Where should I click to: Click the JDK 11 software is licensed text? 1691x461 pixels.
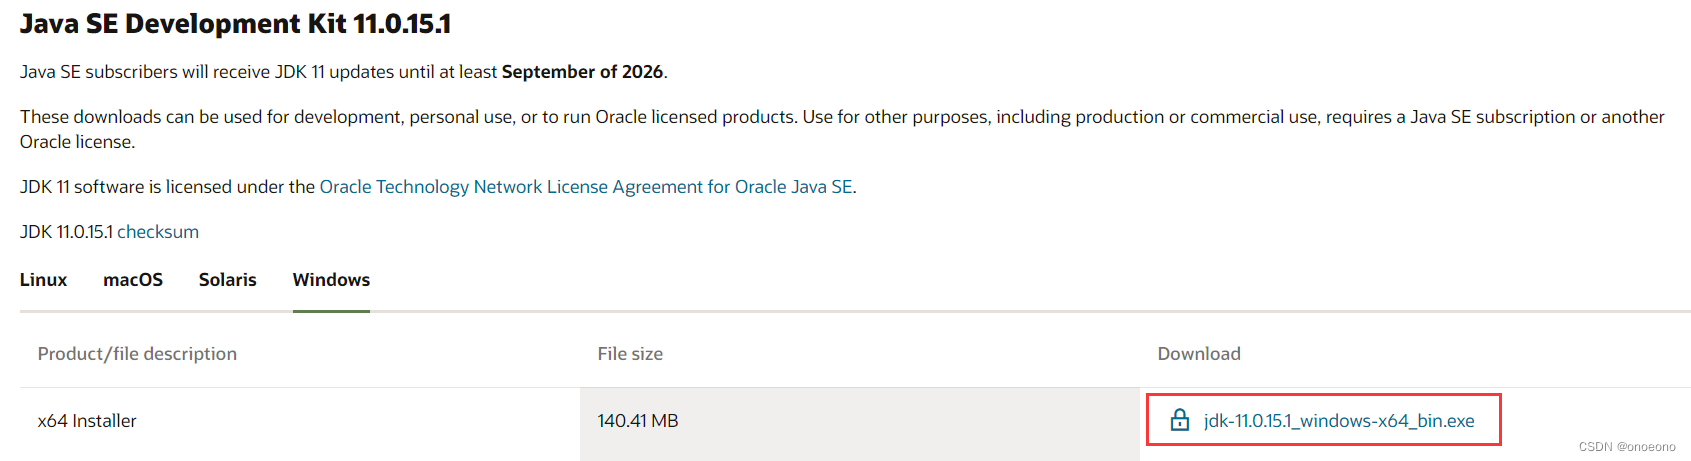(167, 187)
